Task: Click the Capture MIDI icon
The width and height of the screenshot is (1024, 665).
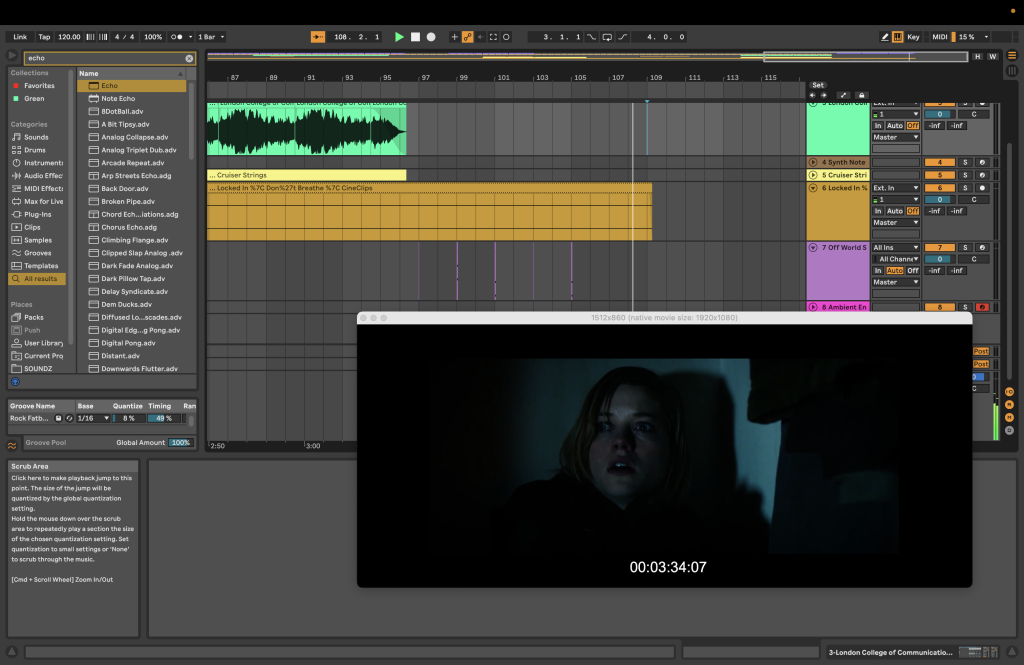Action: pyautogui.click(x=493, y=37)
